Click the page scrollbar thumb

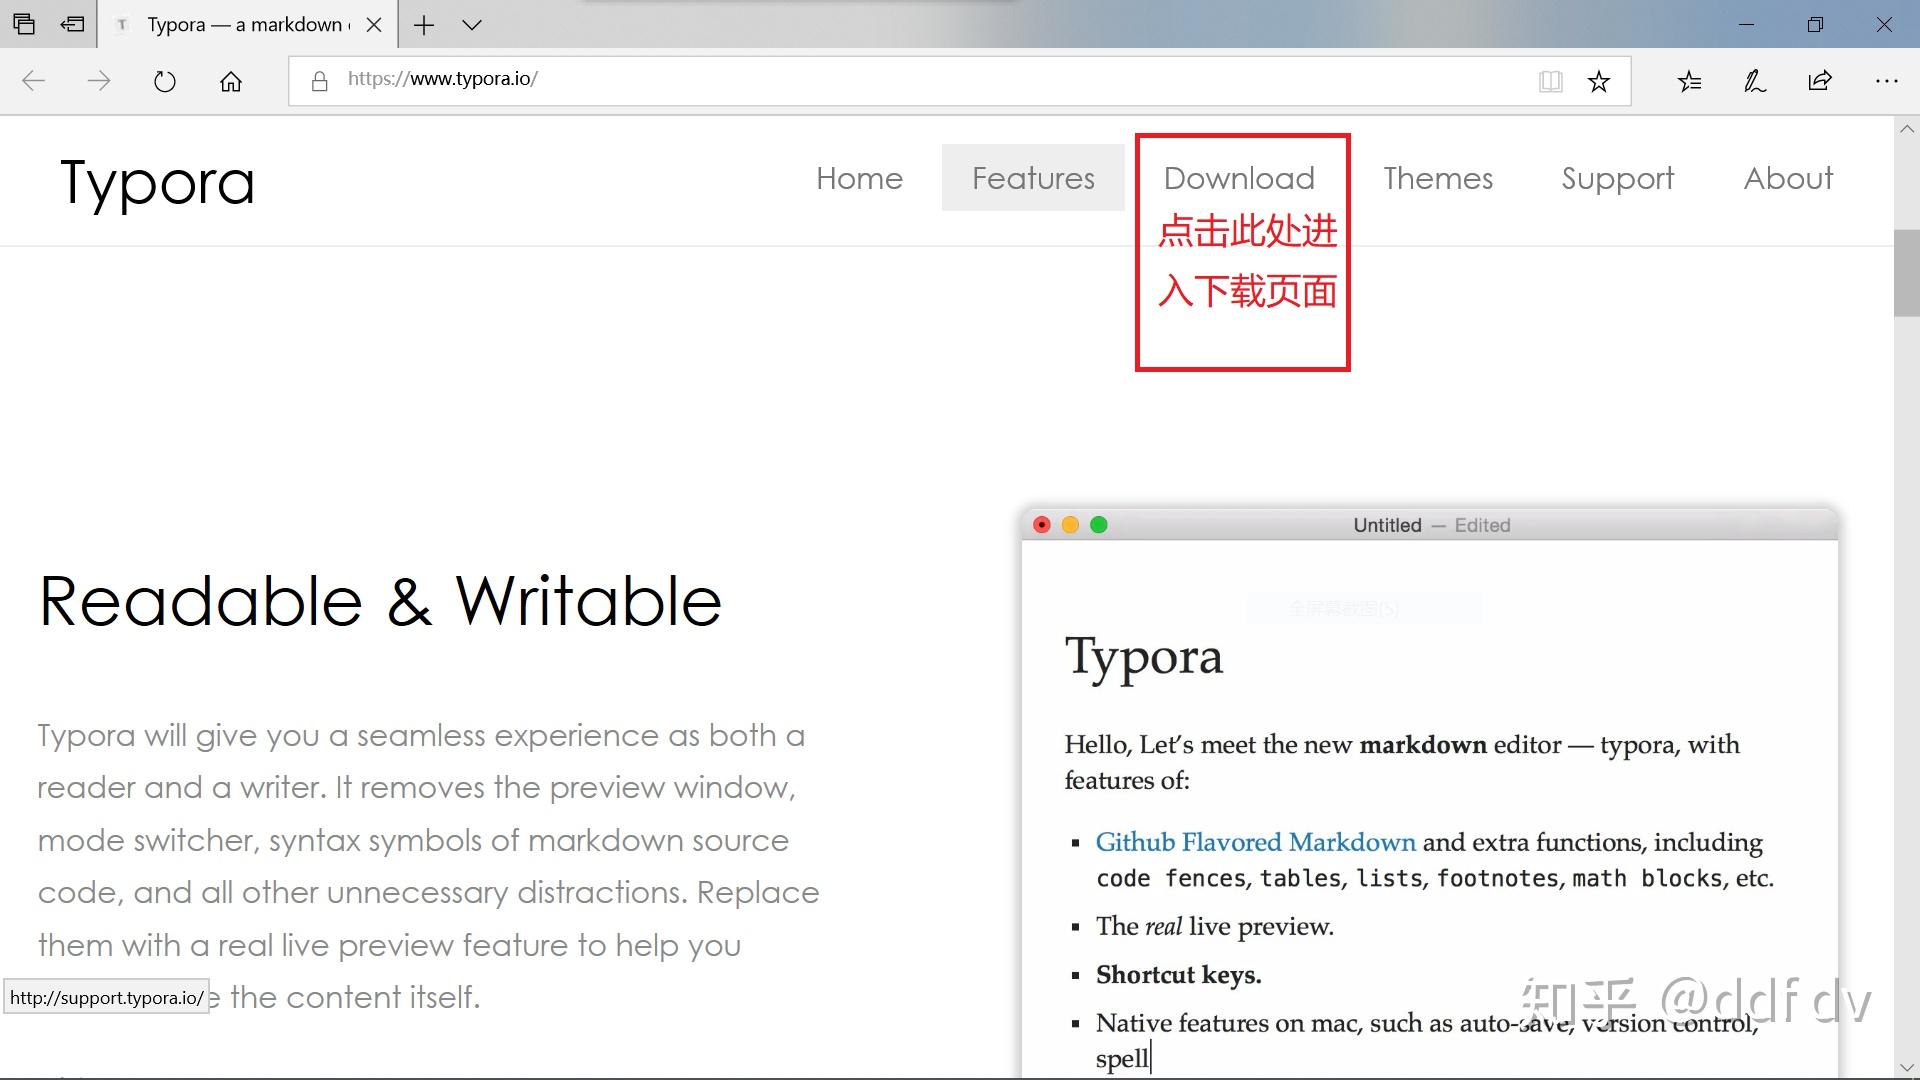point(1906,273)
